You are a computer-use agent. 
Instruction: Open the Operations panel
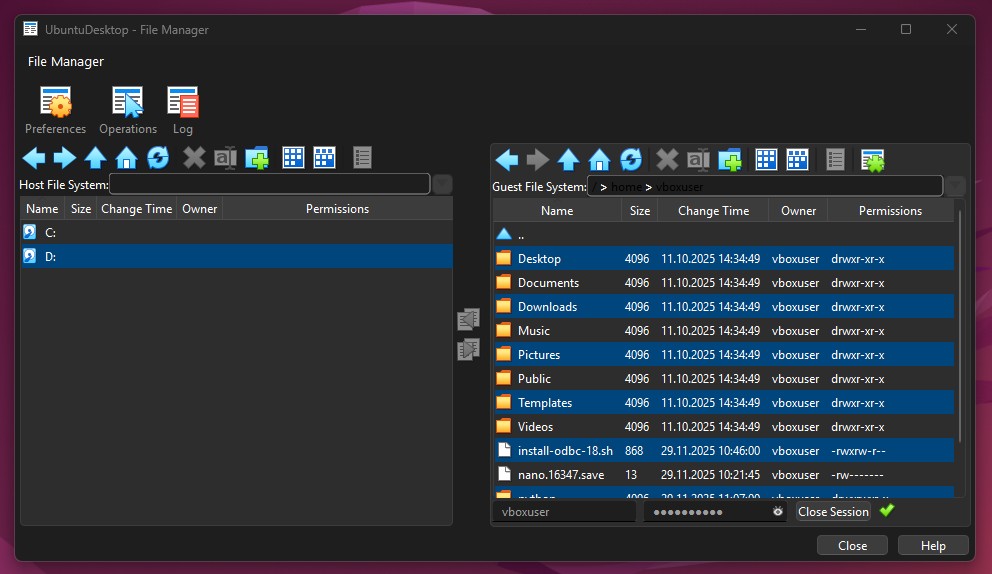click(128, 110)
